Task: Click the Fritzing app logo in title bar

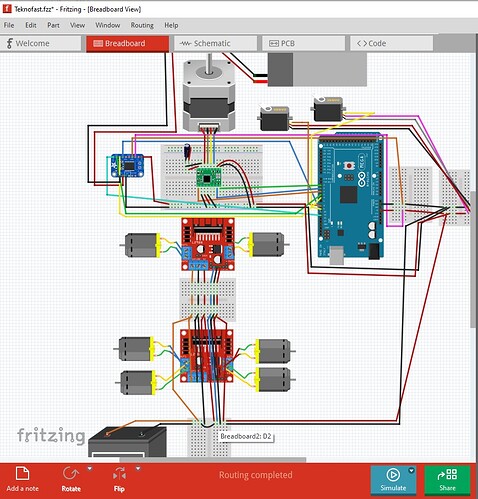Action: point(7,9)
